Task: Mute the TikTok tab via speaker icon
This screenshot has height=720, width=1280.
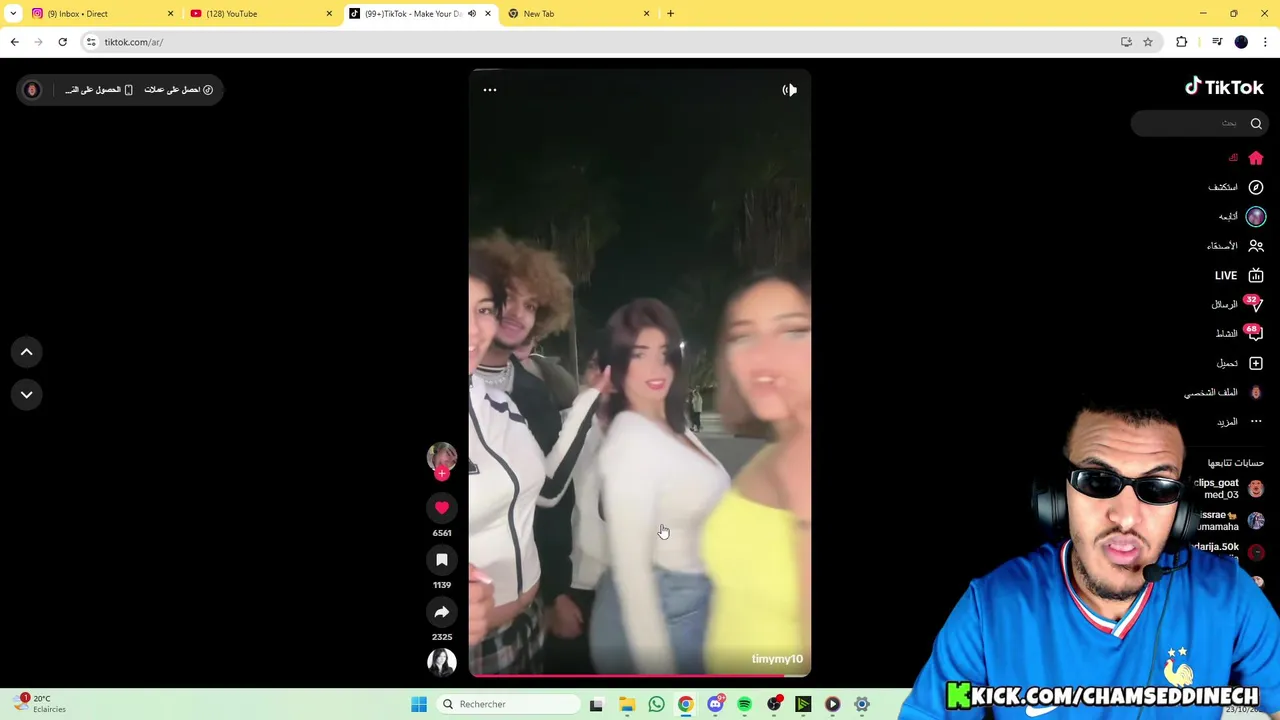Action: 472,13
